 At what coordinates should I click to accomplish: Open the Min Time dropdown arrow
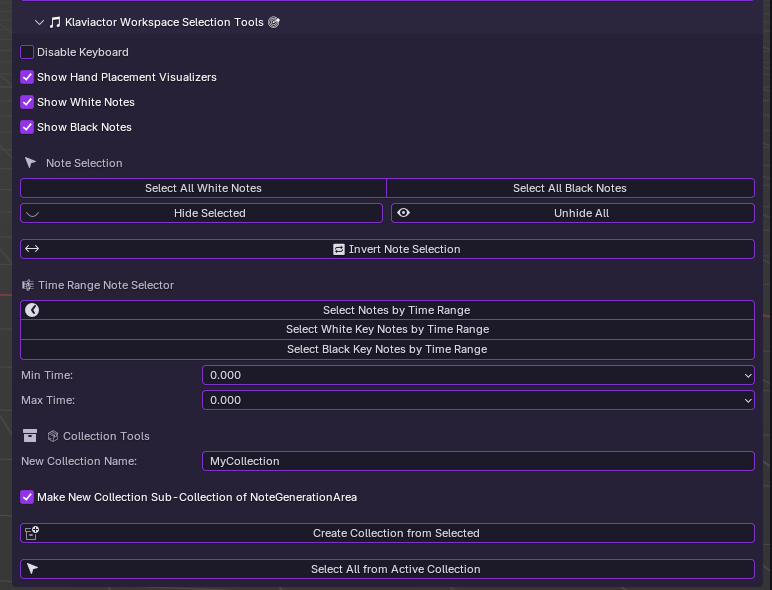click(x=748, y=375)
